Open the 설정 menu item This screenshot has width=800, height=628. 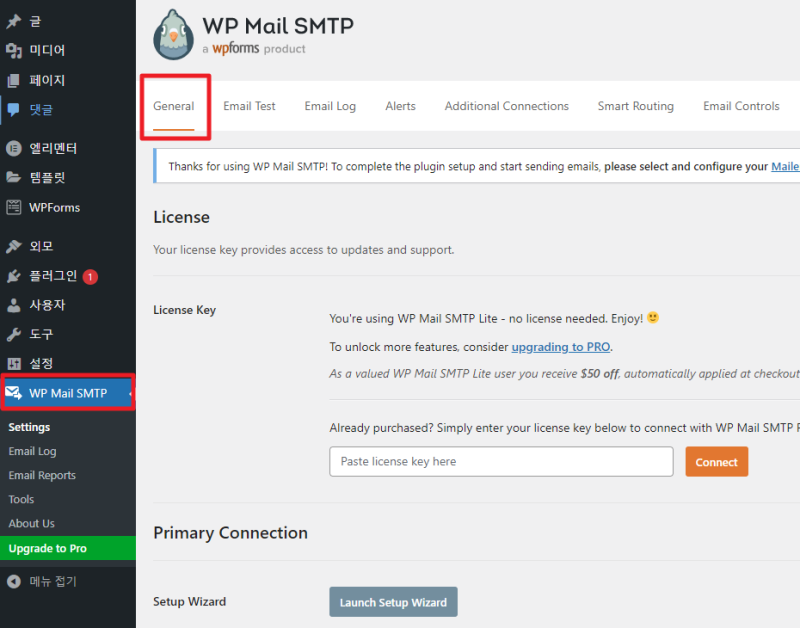pyautogui.click(x=41, y=363)
